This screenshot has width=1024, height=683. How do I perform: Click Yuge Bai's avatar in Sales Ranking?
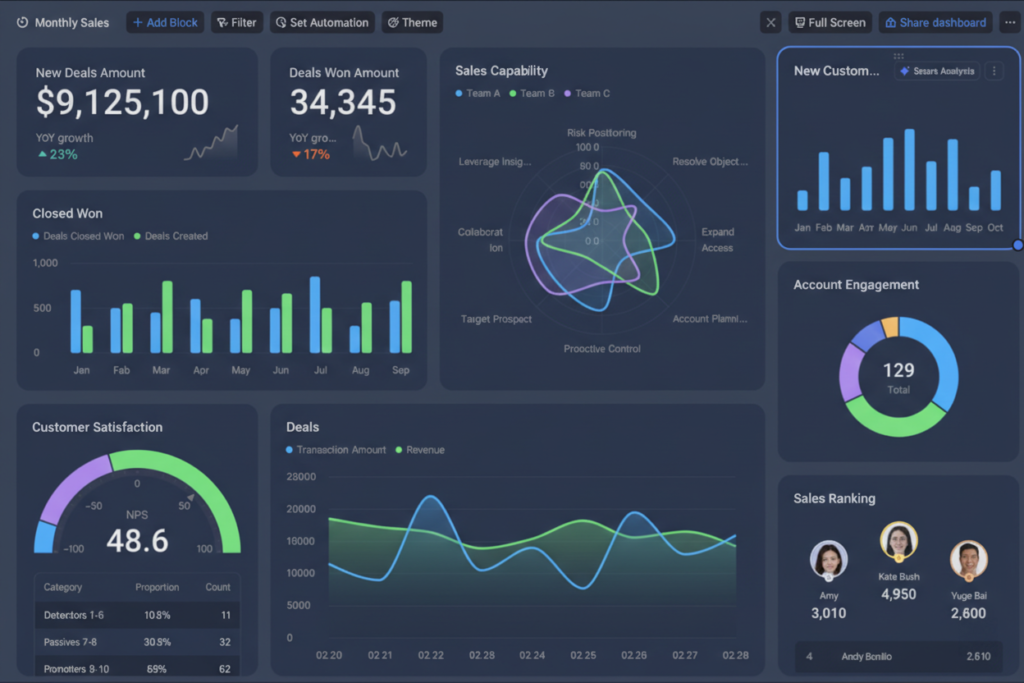click(x=968, y=560)
